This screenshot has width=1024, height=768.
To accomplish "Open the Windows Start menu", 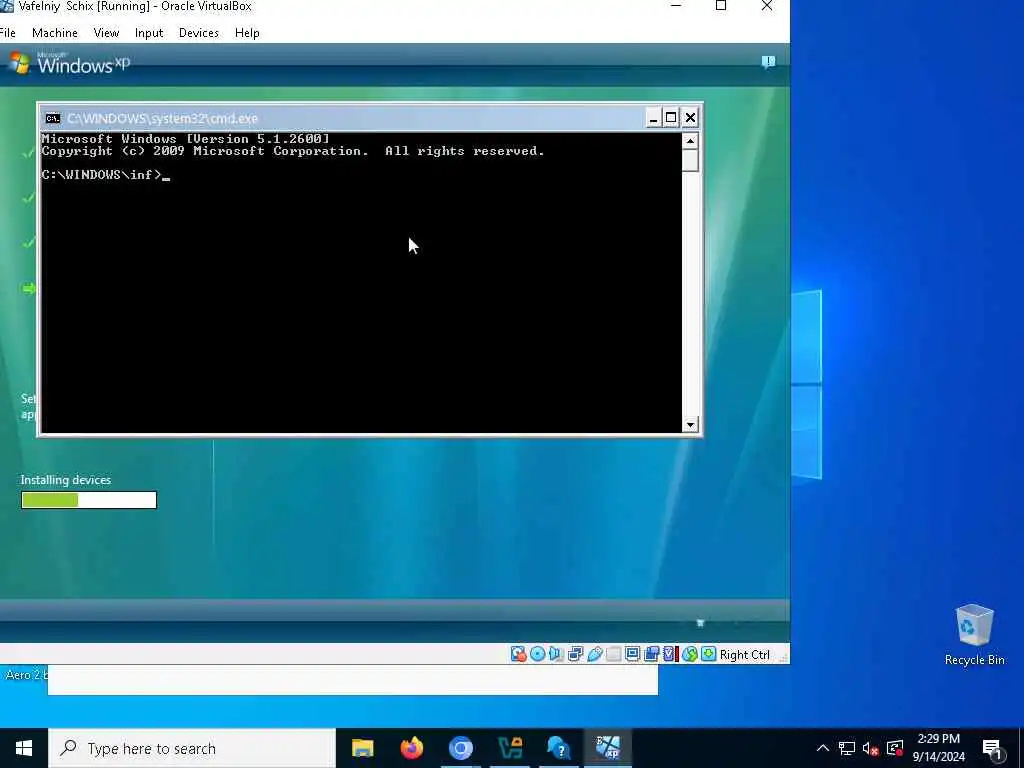I will coord(24,748).
